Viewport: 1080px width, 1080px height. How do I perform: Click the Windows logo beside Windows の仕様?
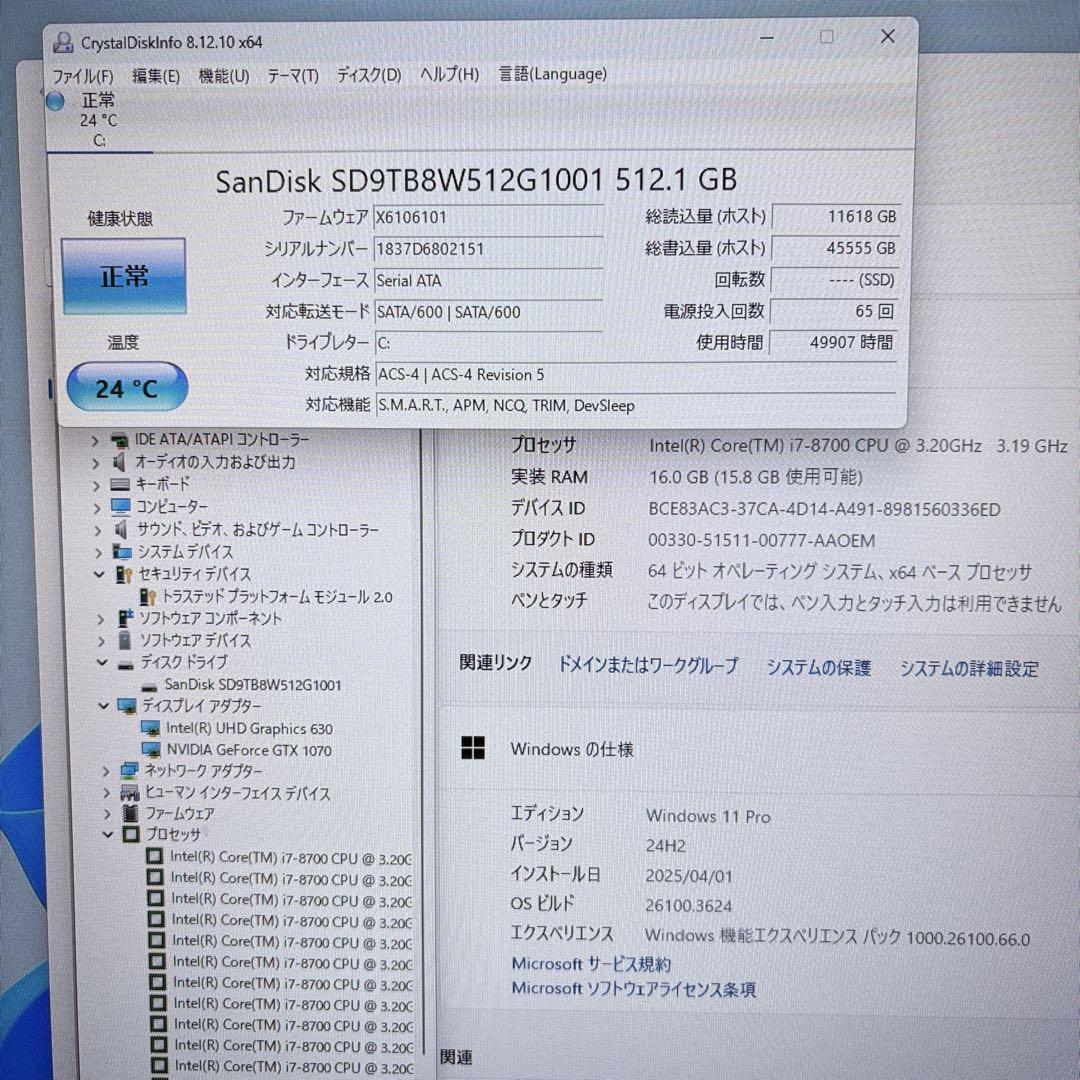(x=472, y=748)
